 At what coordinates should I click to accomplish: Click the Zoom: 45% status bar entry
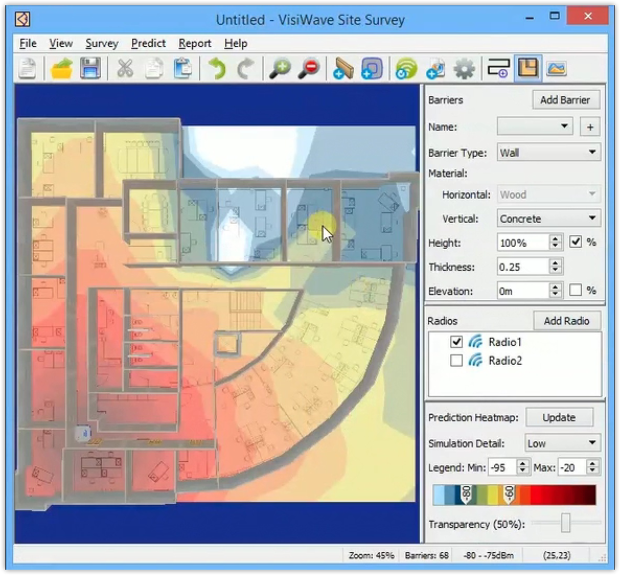tap(371, 555)
